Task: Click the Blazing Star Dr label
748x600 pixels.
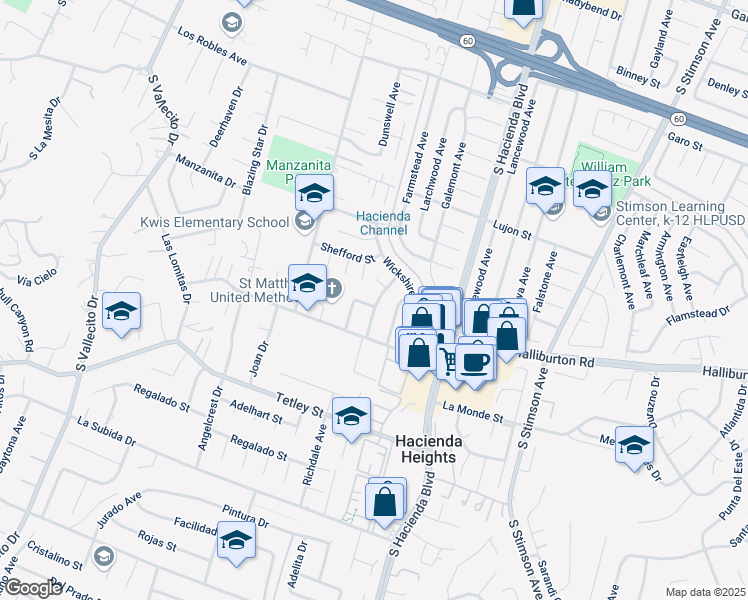Action: [x=255, y=160]
